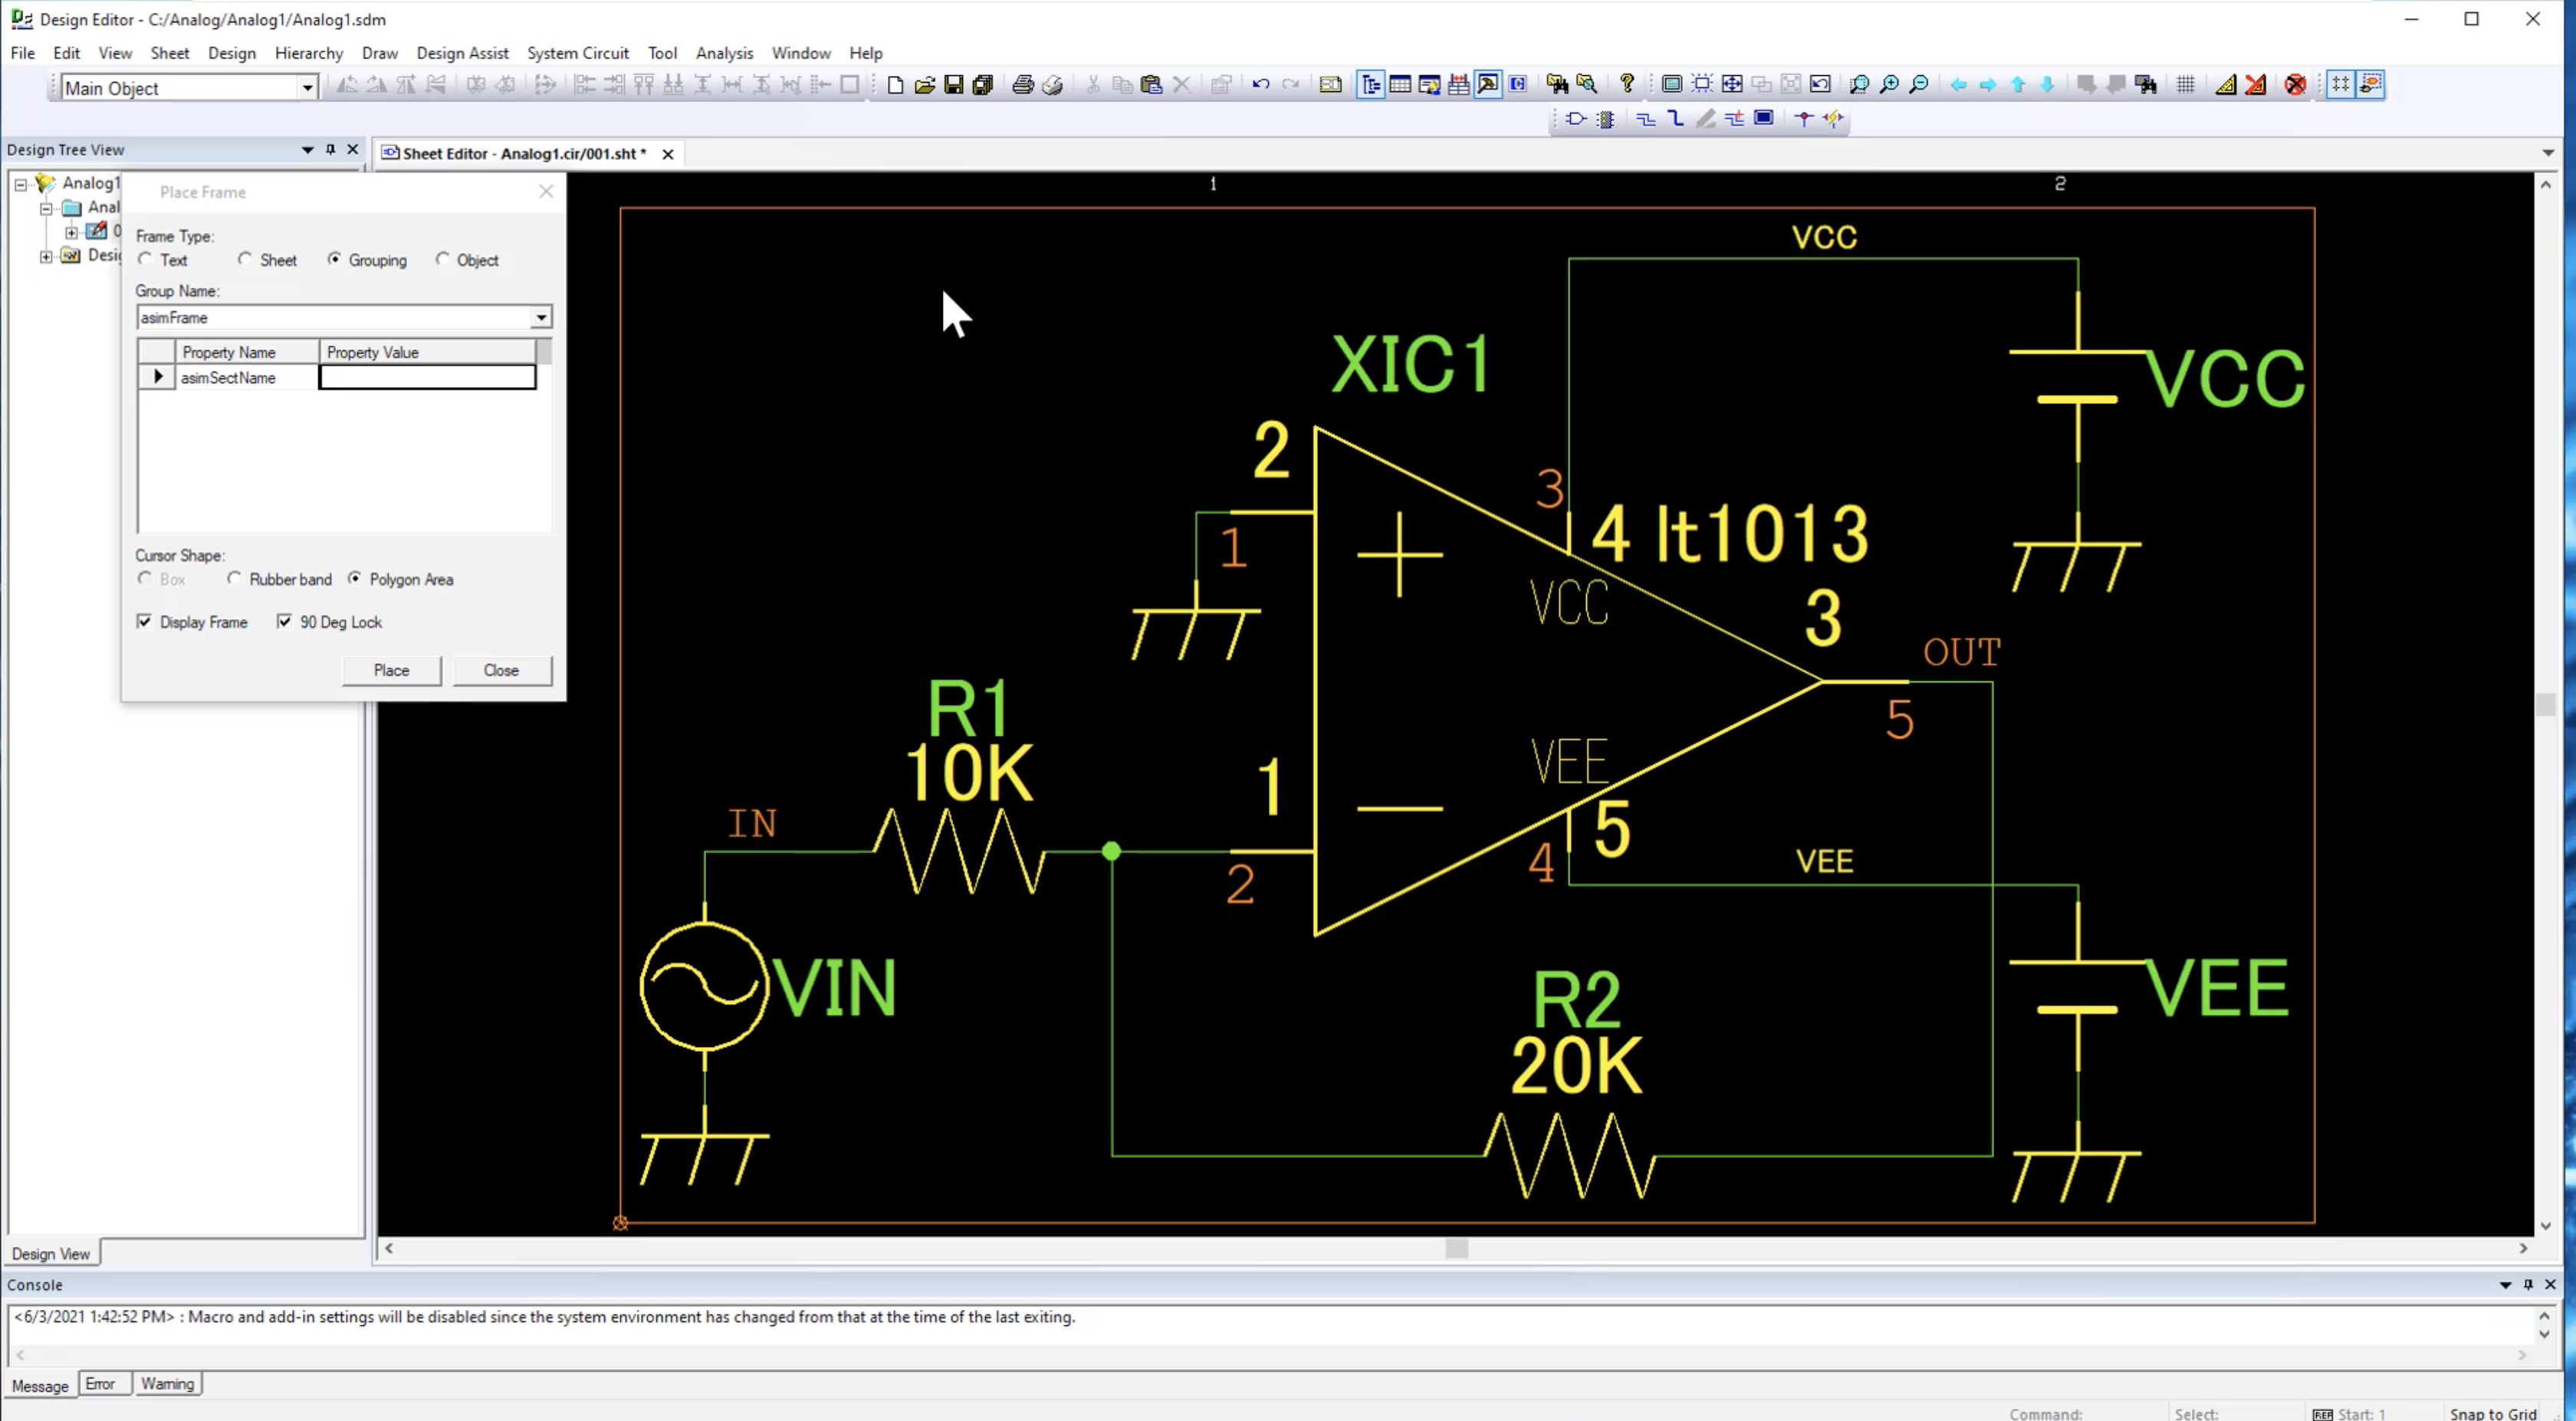Viewport: 2576px width, 1421px height.
Task: Click the fit-all view icon with four arrows
Action: [1732, 85]
